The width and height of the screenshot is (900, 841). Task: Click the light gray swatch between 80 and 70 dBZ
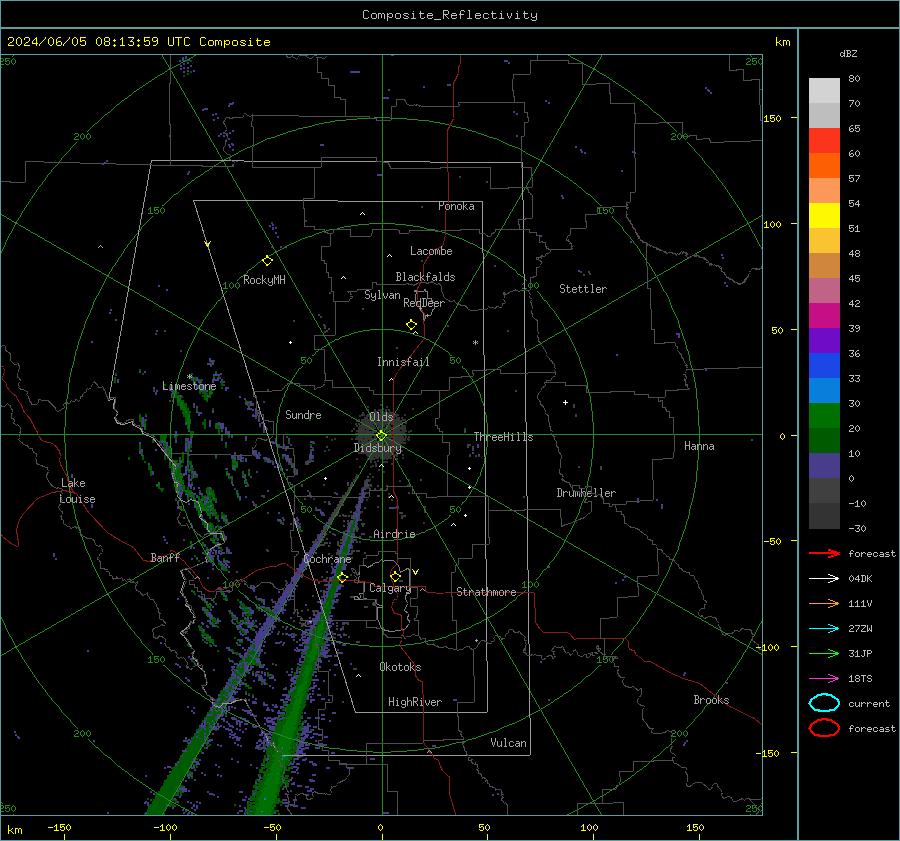[x=824, y=91]
